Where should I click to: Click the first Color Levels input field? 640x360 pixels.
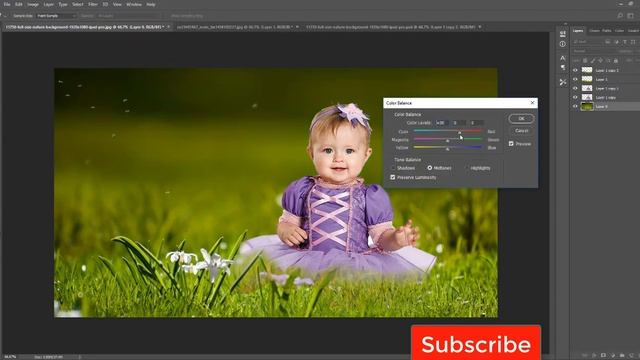point(442,122)
